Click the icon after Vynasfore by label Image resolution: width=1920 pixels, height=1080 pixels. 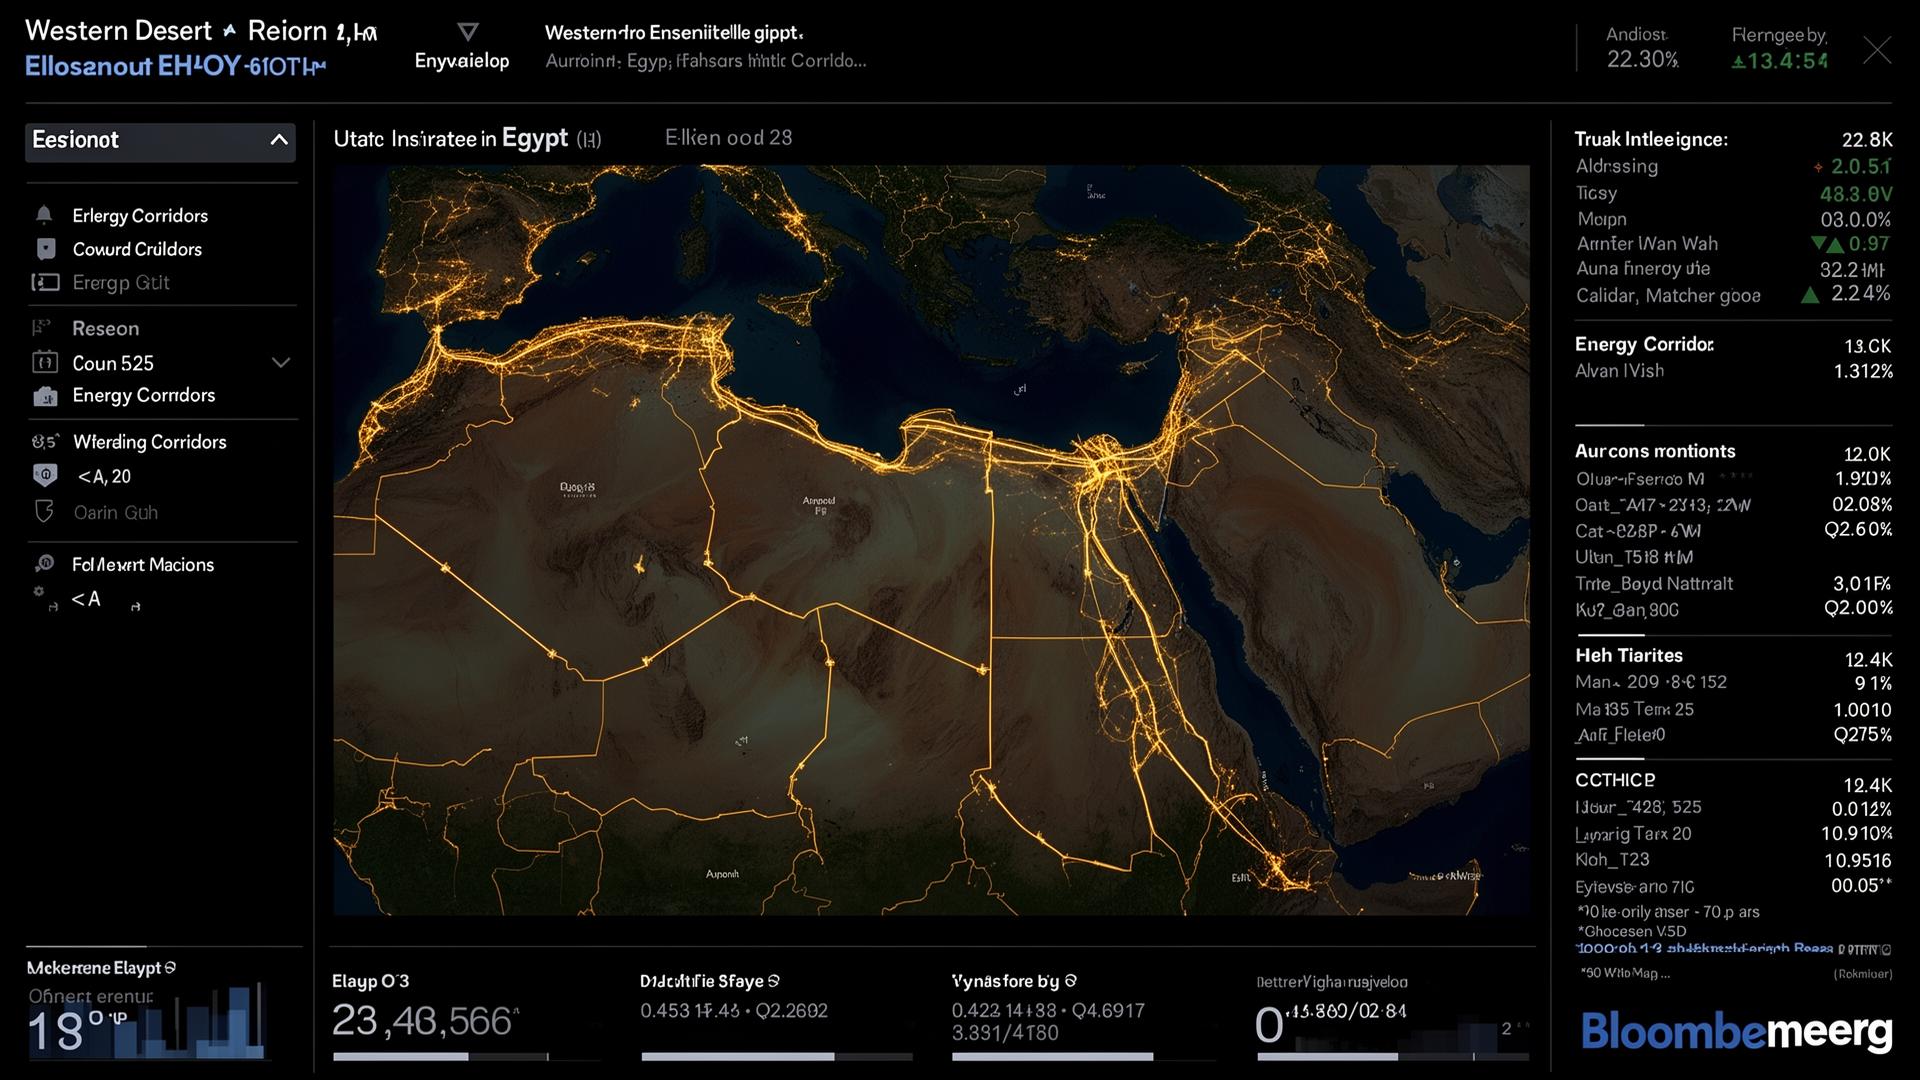tap(1071, 981)
